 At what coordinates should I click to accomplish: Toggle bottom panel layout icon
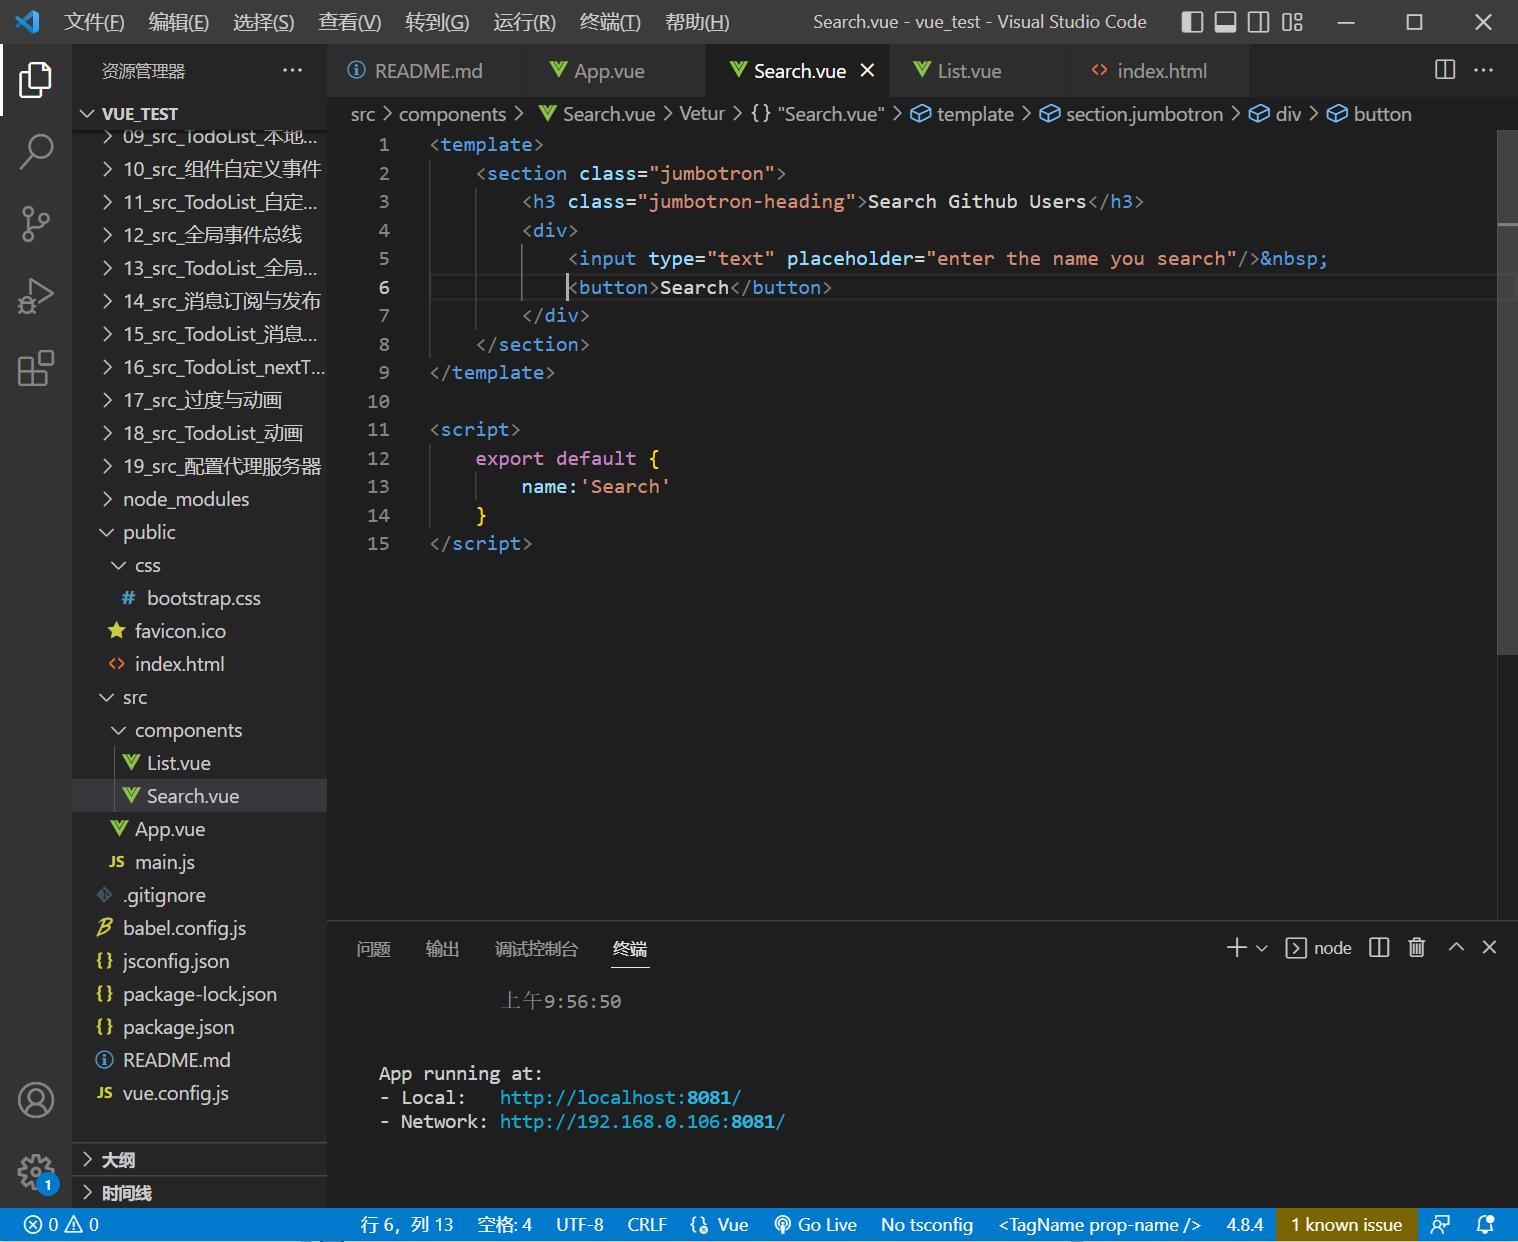(1225, 22)
